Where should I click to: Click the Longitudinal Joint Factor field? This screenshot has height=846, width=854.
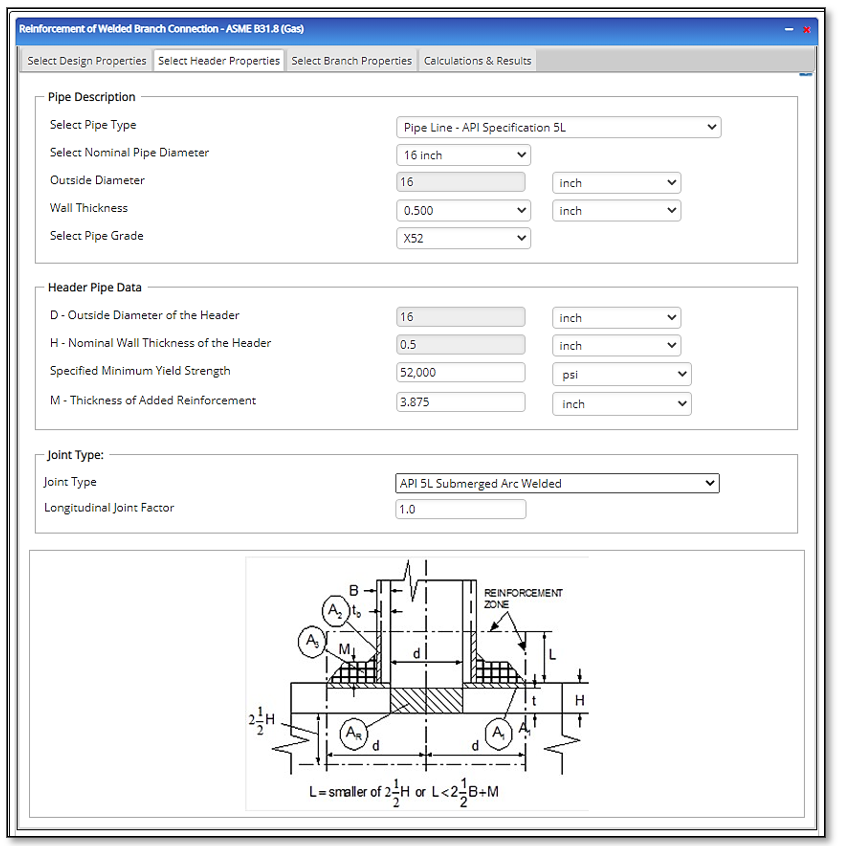(x=461, y=509)
